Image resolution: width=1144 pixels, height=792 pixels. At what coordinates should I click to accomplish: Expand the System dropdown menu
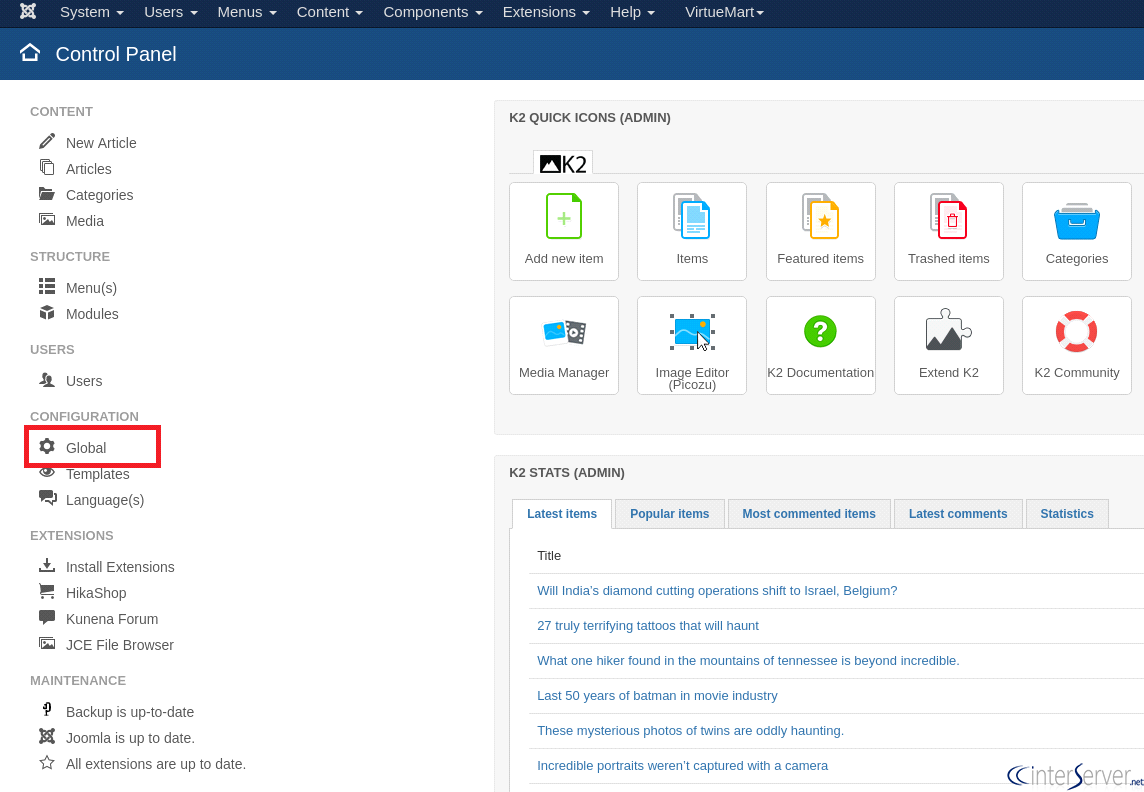(92, 12)
